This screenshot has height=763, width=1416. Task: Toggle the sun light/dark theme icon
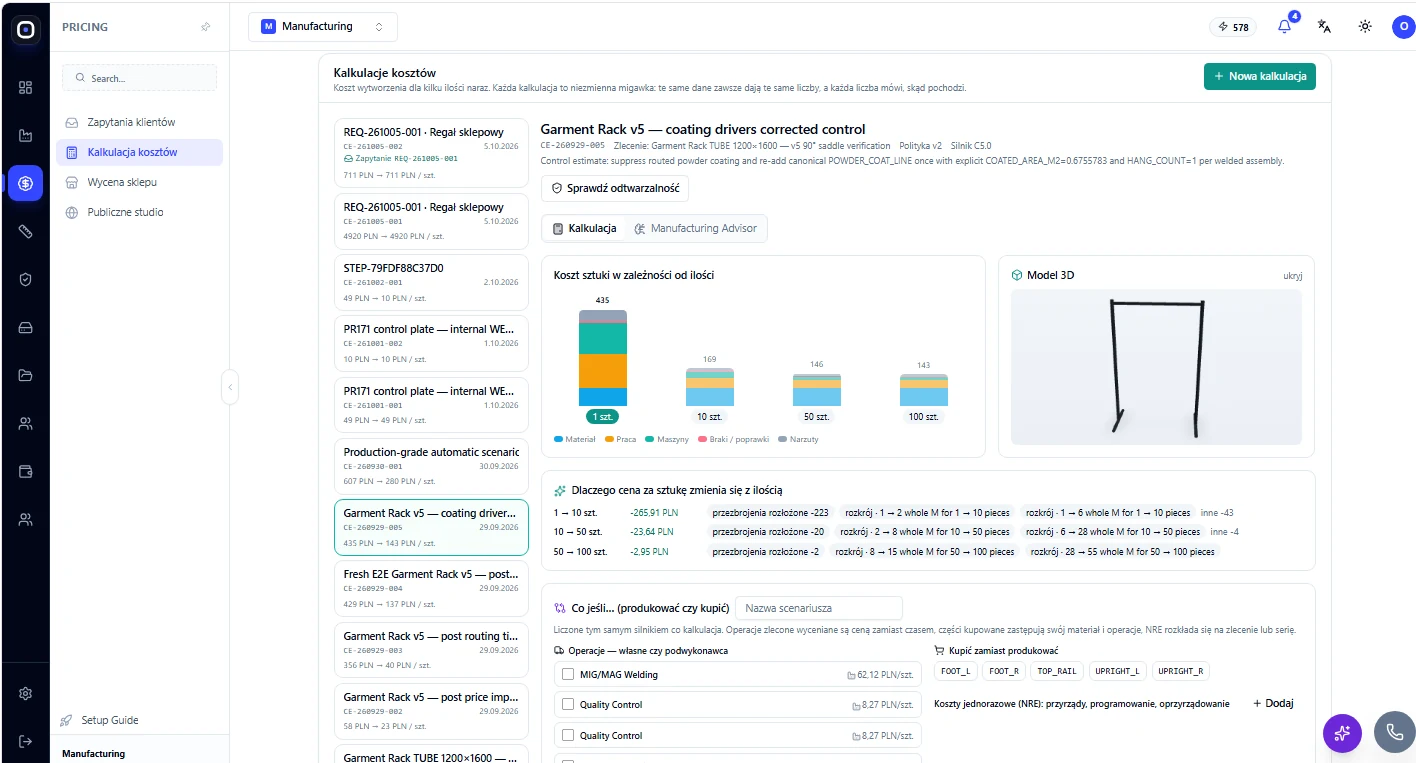(x=1364, y=27)
